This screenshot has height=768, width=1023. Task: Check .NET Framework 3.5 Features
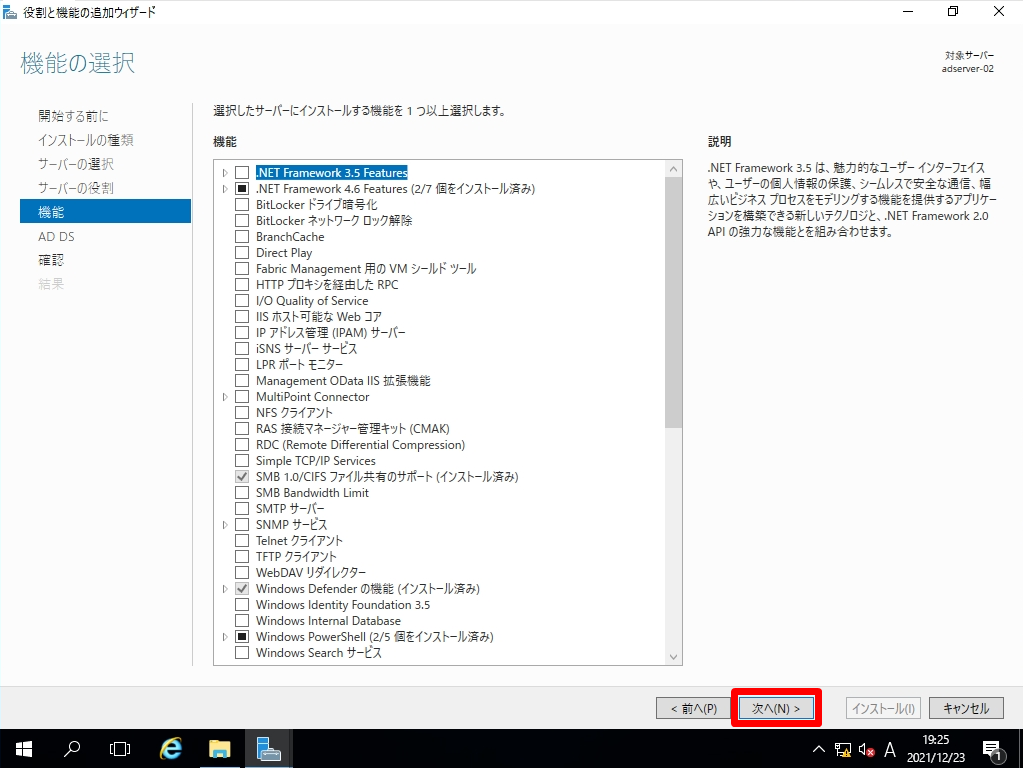[242, 173]
